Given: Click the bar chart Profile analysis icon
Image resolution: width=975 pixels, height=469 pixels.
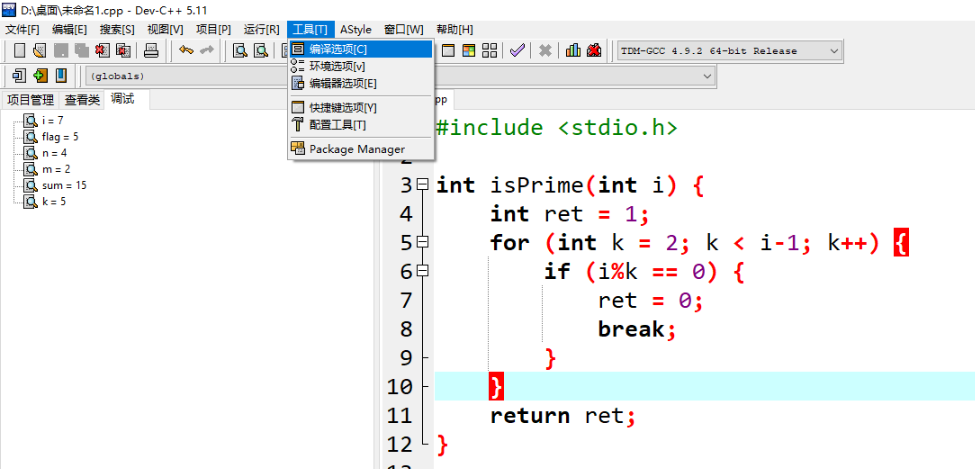Looking at the screenshot, I should [573, 51].
